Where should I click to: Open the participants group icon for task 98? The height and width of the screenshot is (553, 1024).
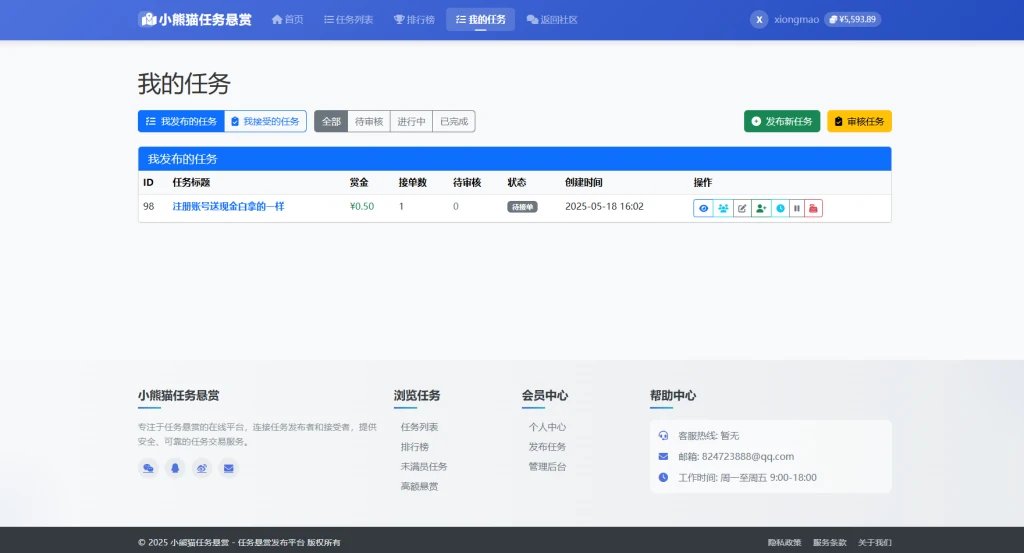click(723, 208)
